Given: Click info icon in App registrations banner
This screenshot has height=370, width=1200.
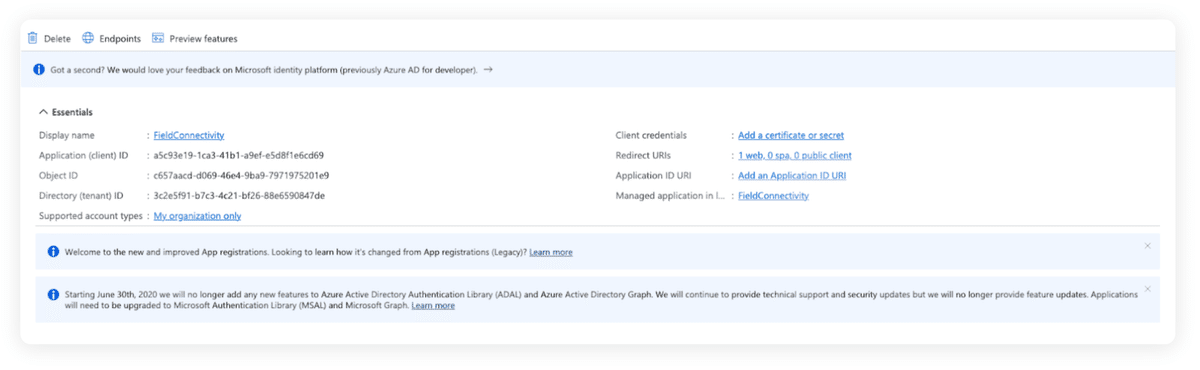Looking at the screenshot, I should pyautogui.click(x=53, y=252).
